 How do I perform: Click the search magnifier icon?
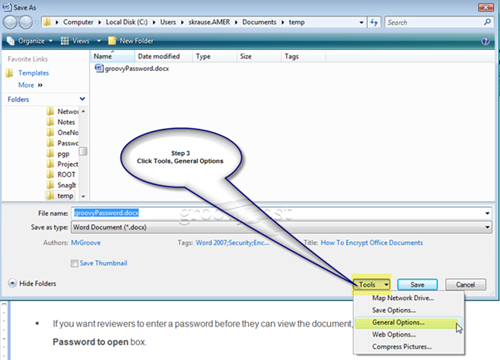[487, 22]
